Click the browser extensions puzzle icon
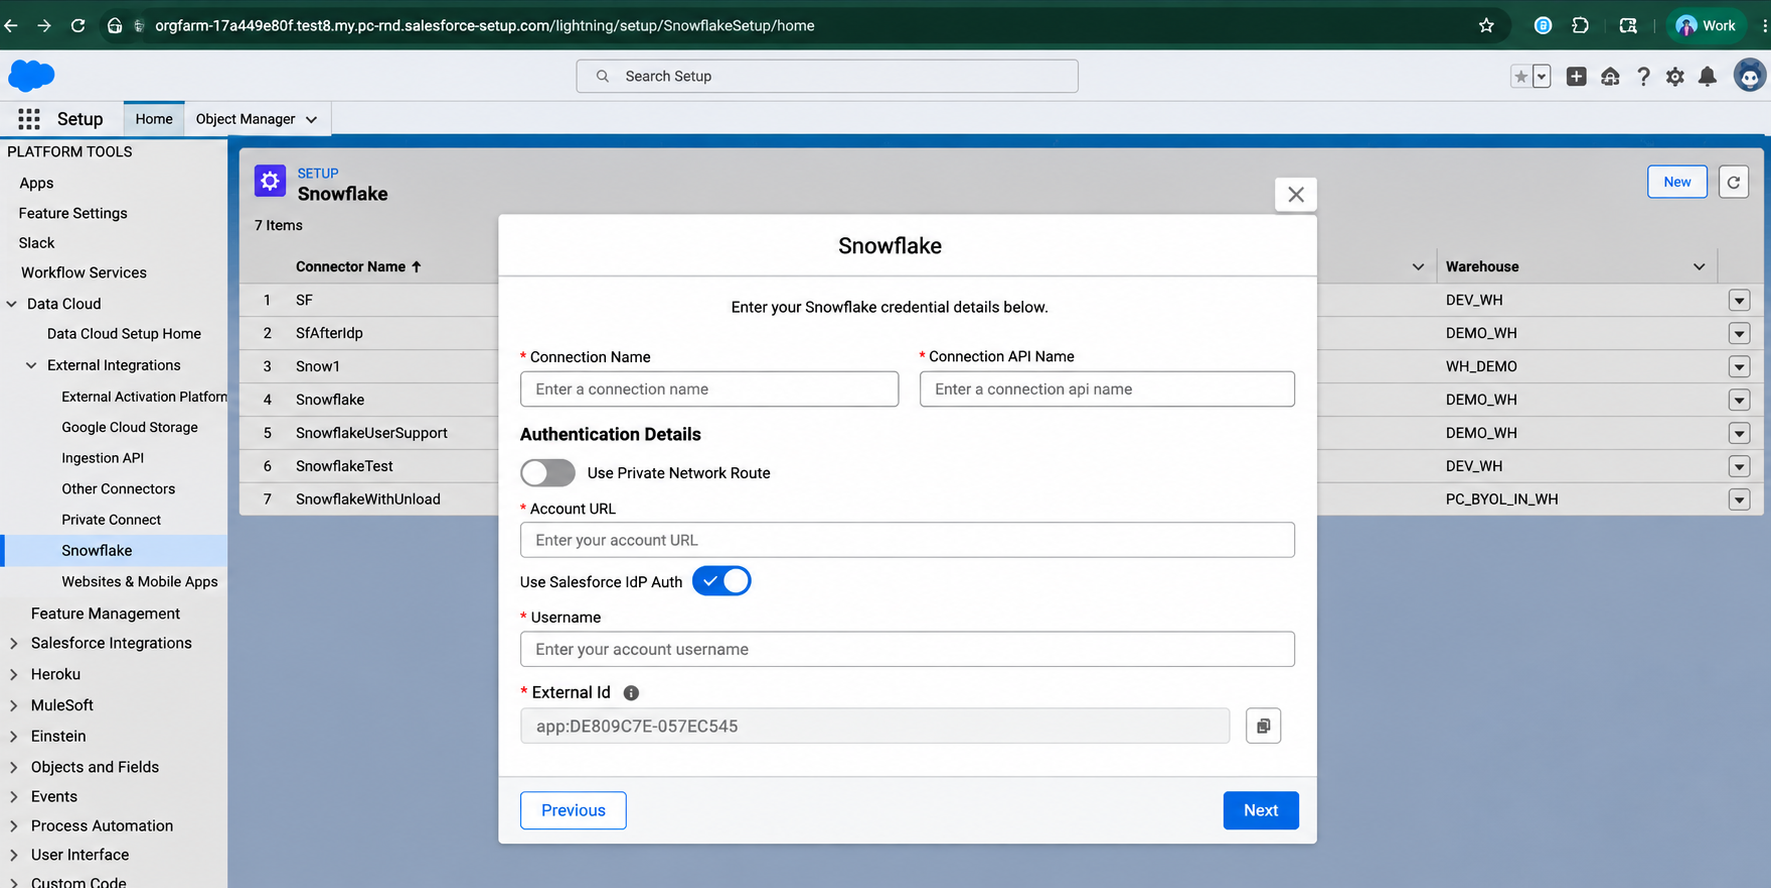The height and width of the screenshot is (888, 1771). 1580,25
